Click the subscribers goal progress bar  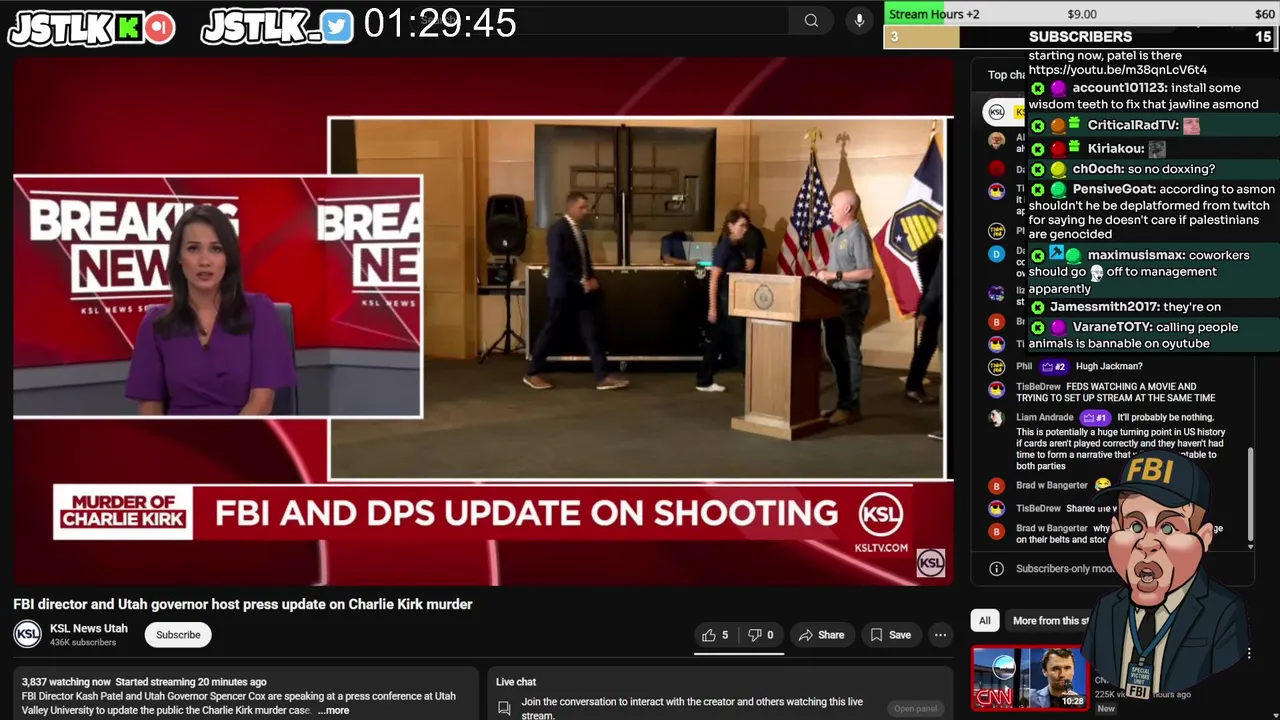1081,37
